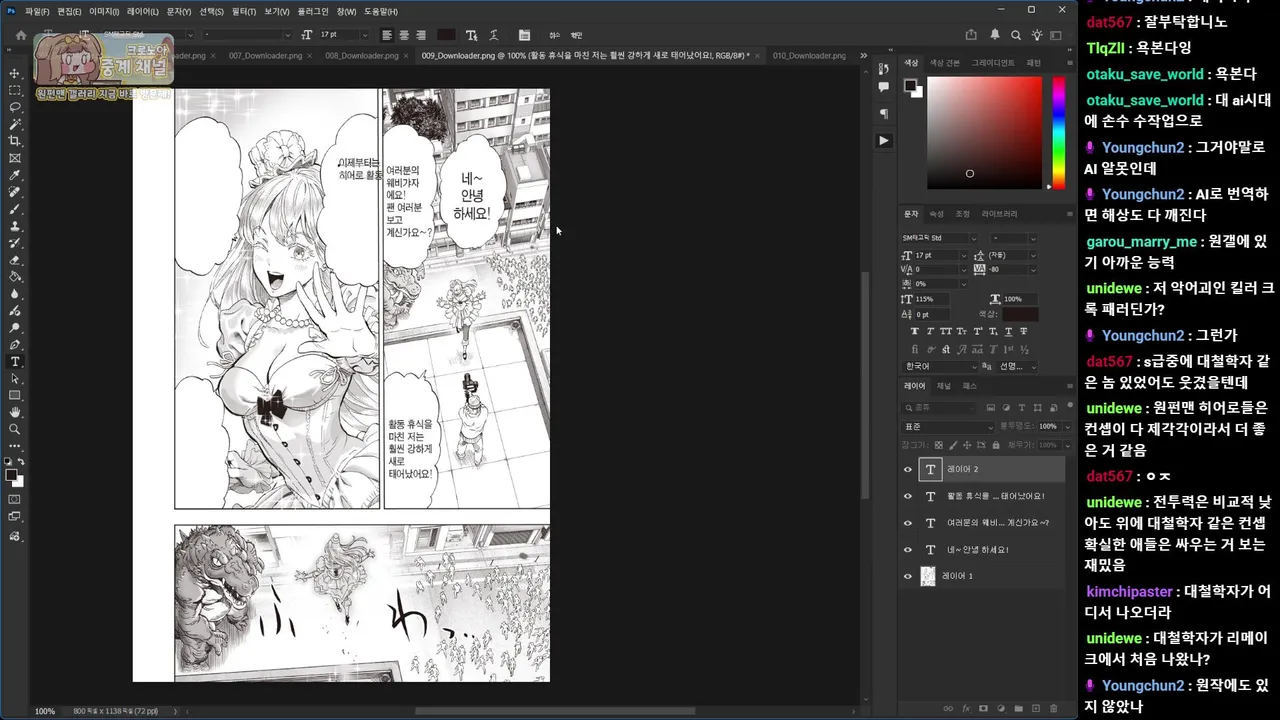The width and height of the screenshot is (1280, 720).
Task: Align text left in options bar
Action: [x=386, y=35]
